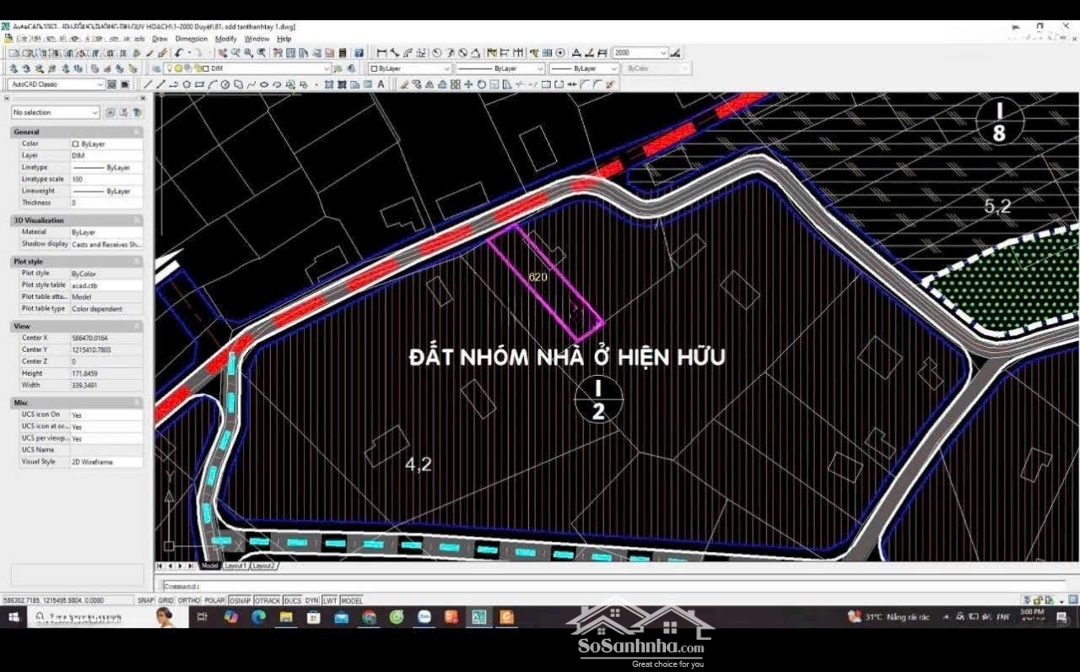Click the Help question mark toolbar icon

(359, 53)
